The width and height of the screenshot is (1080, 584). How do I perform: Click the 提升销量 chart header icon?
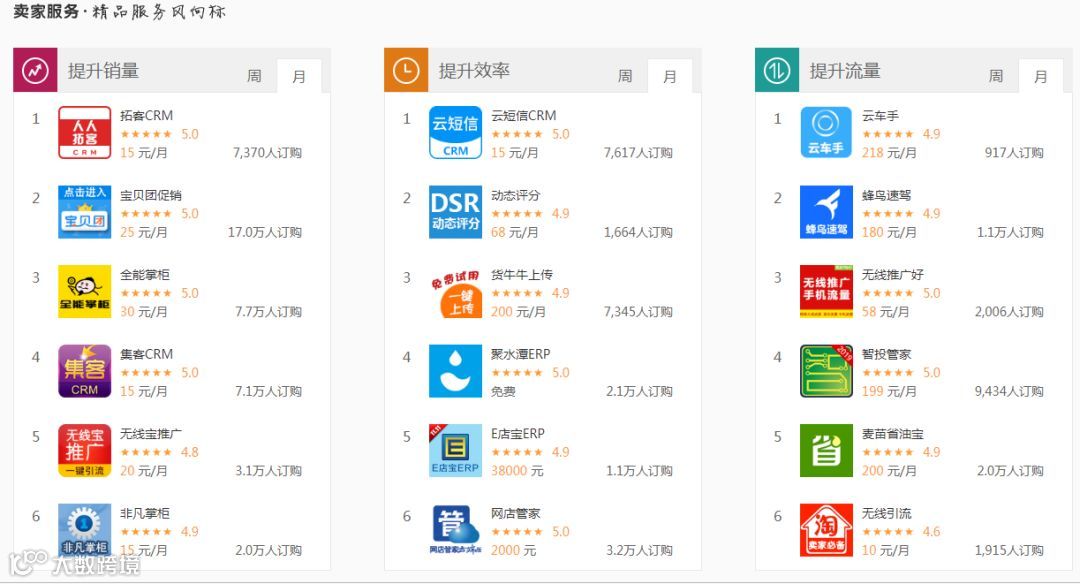coord(35,70)
